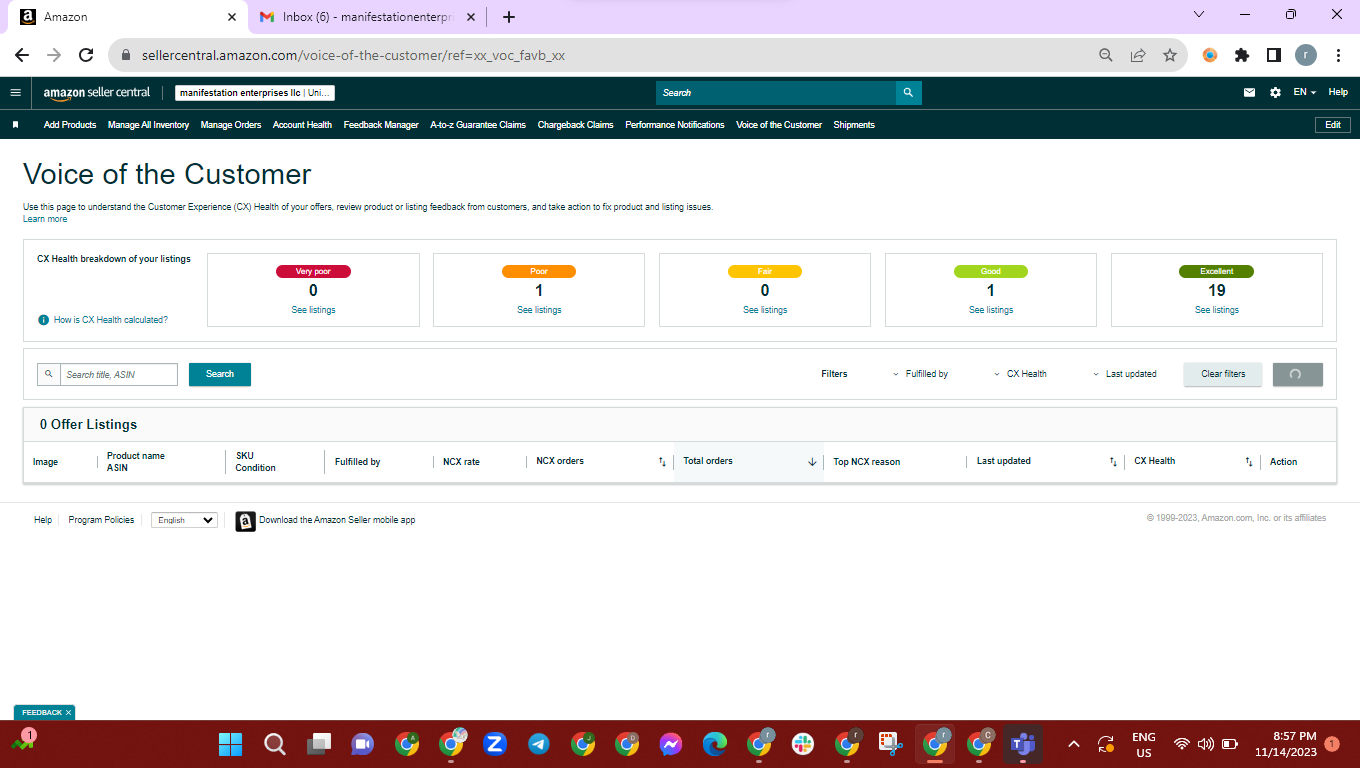Open Program Policies in the footer
1360x768 pixels.
(101, 520)
